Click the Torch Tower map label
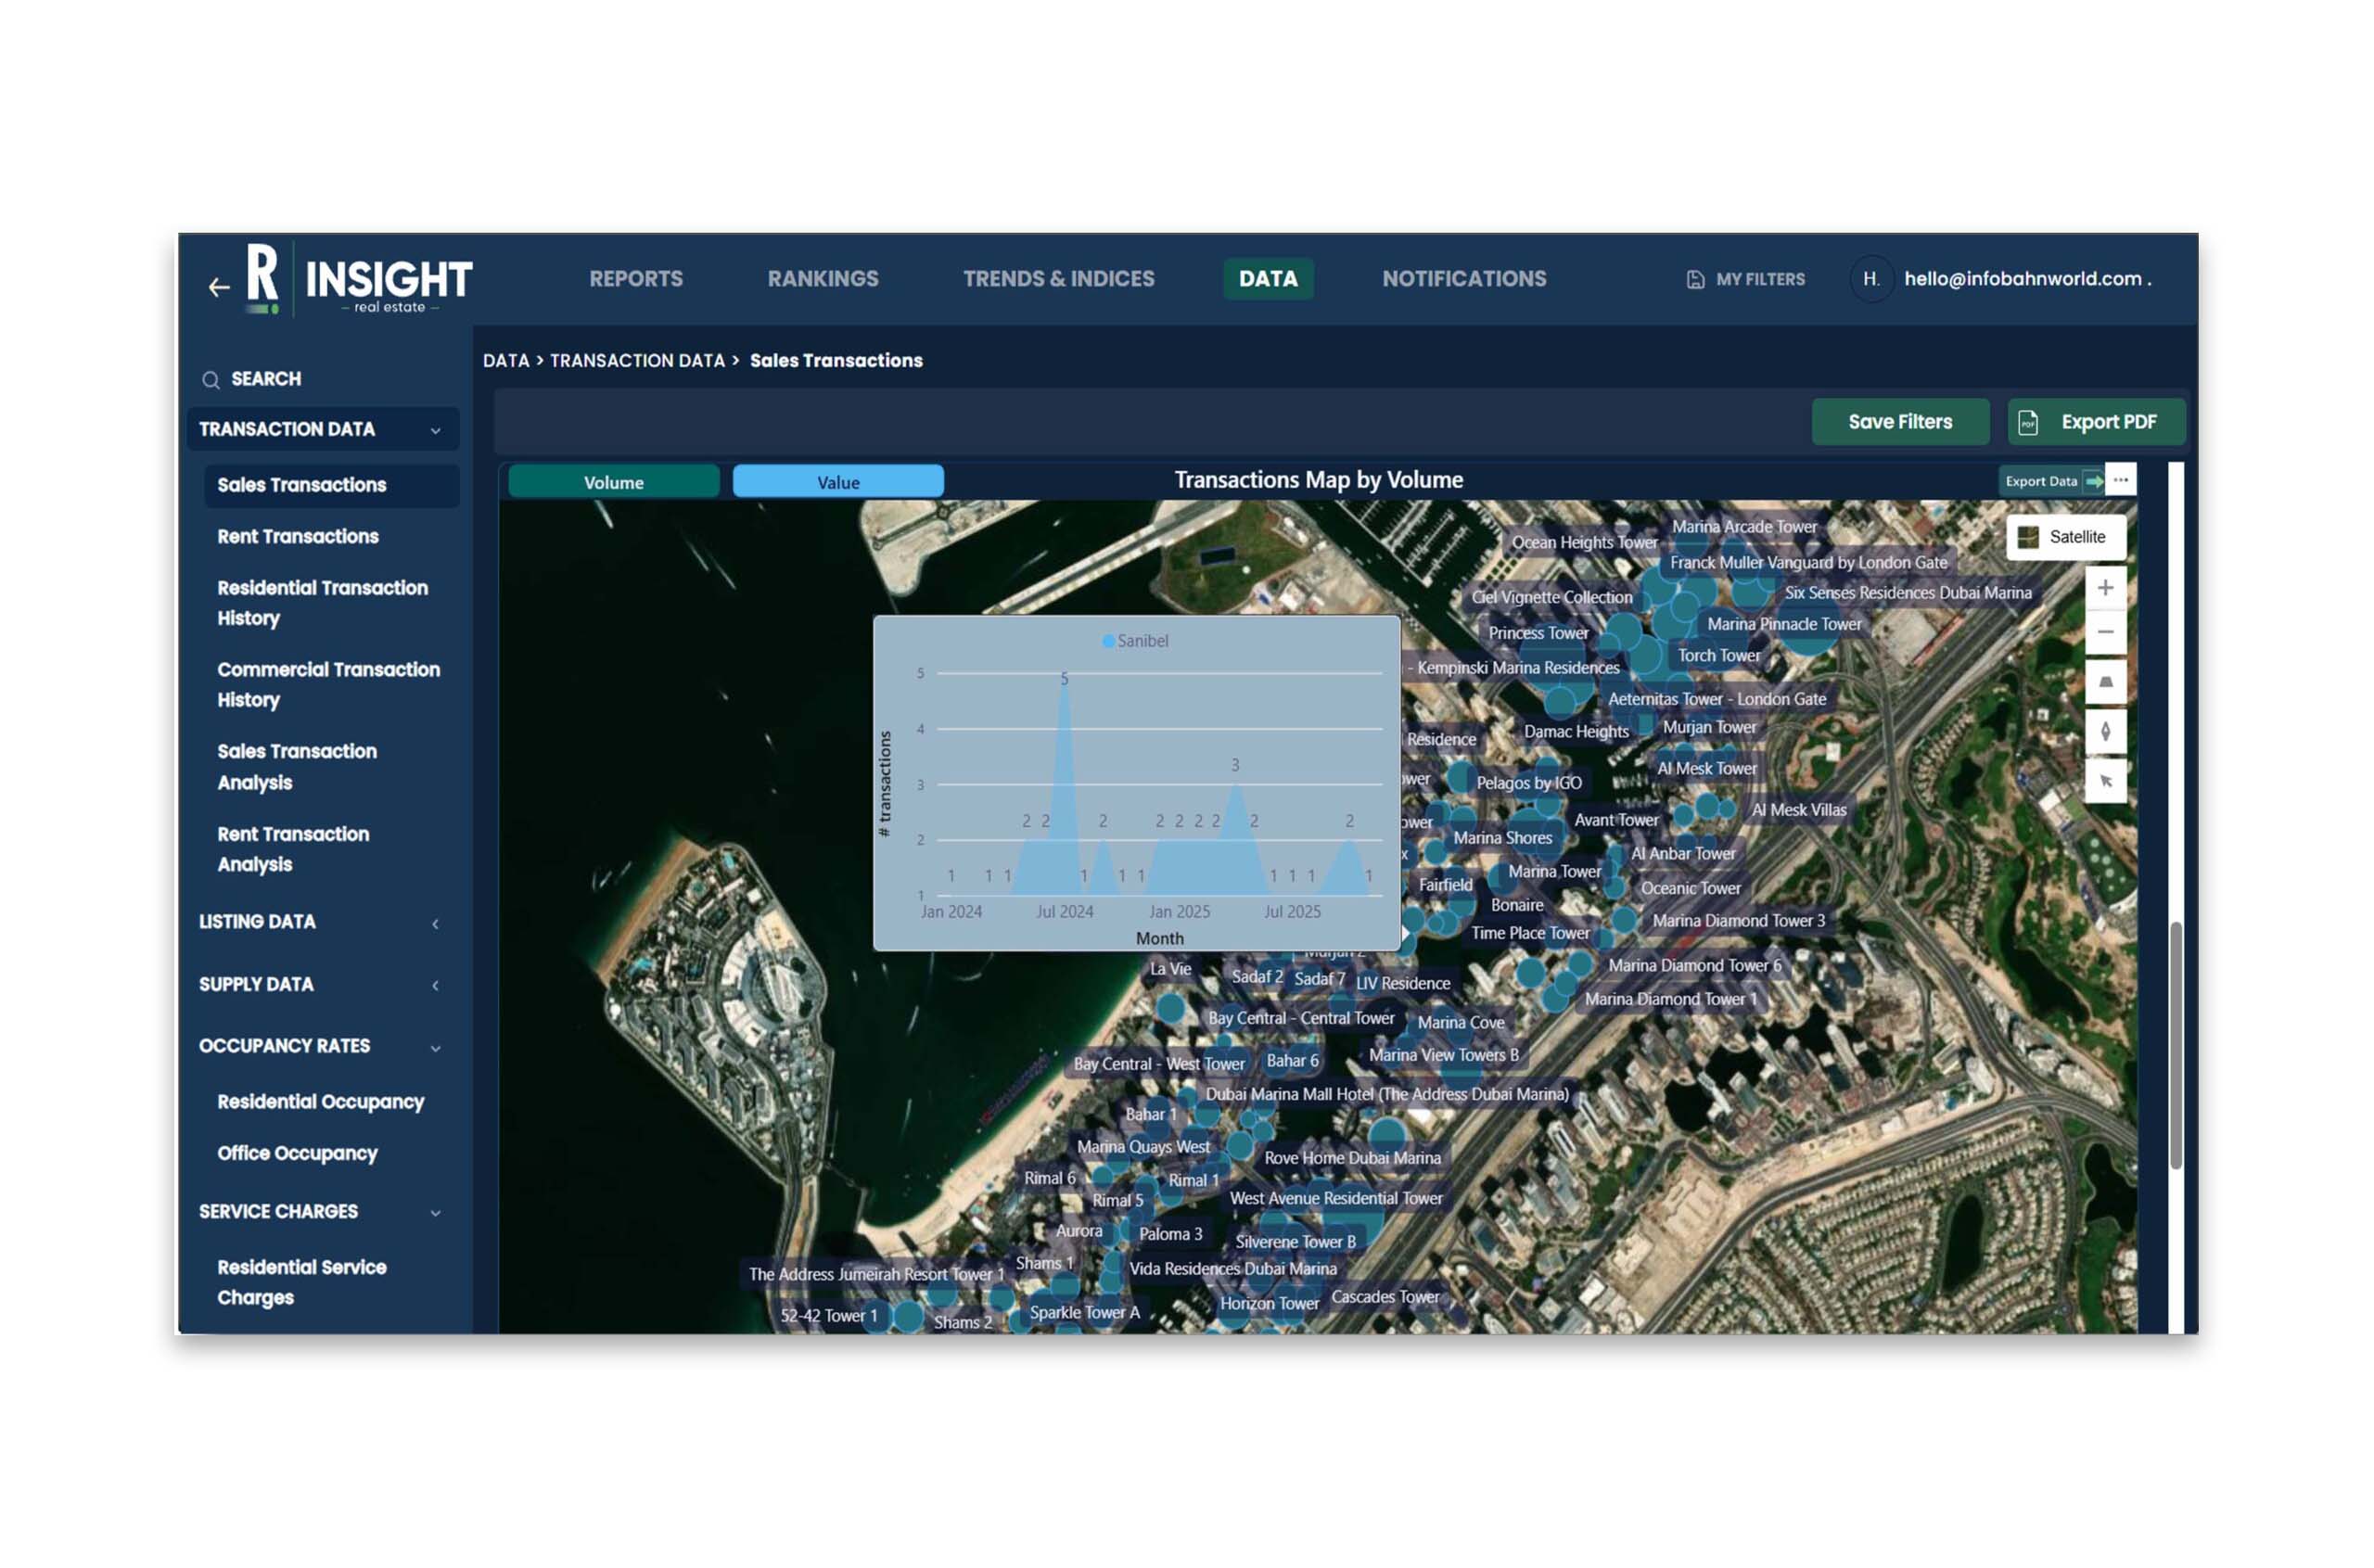This screenshot has width=2374, height=1568. (x=1718, y=656)
